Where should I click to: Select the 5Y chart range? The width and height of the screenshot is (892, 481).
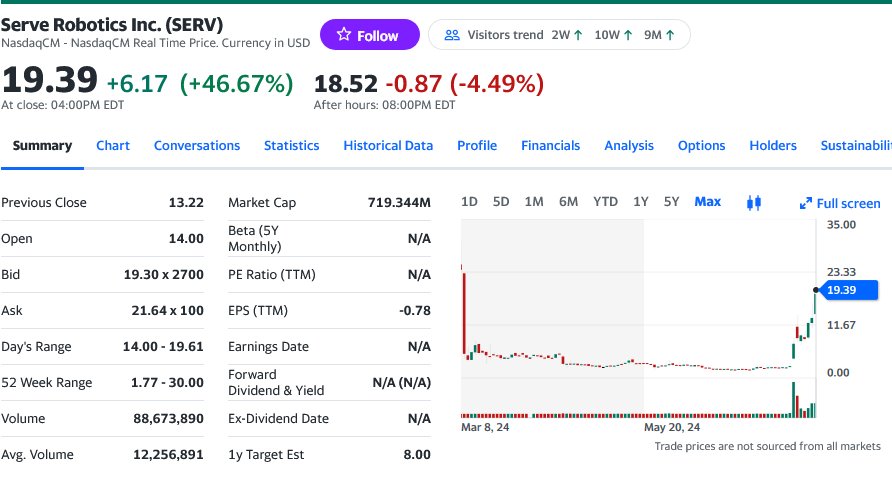coord(671,202)
